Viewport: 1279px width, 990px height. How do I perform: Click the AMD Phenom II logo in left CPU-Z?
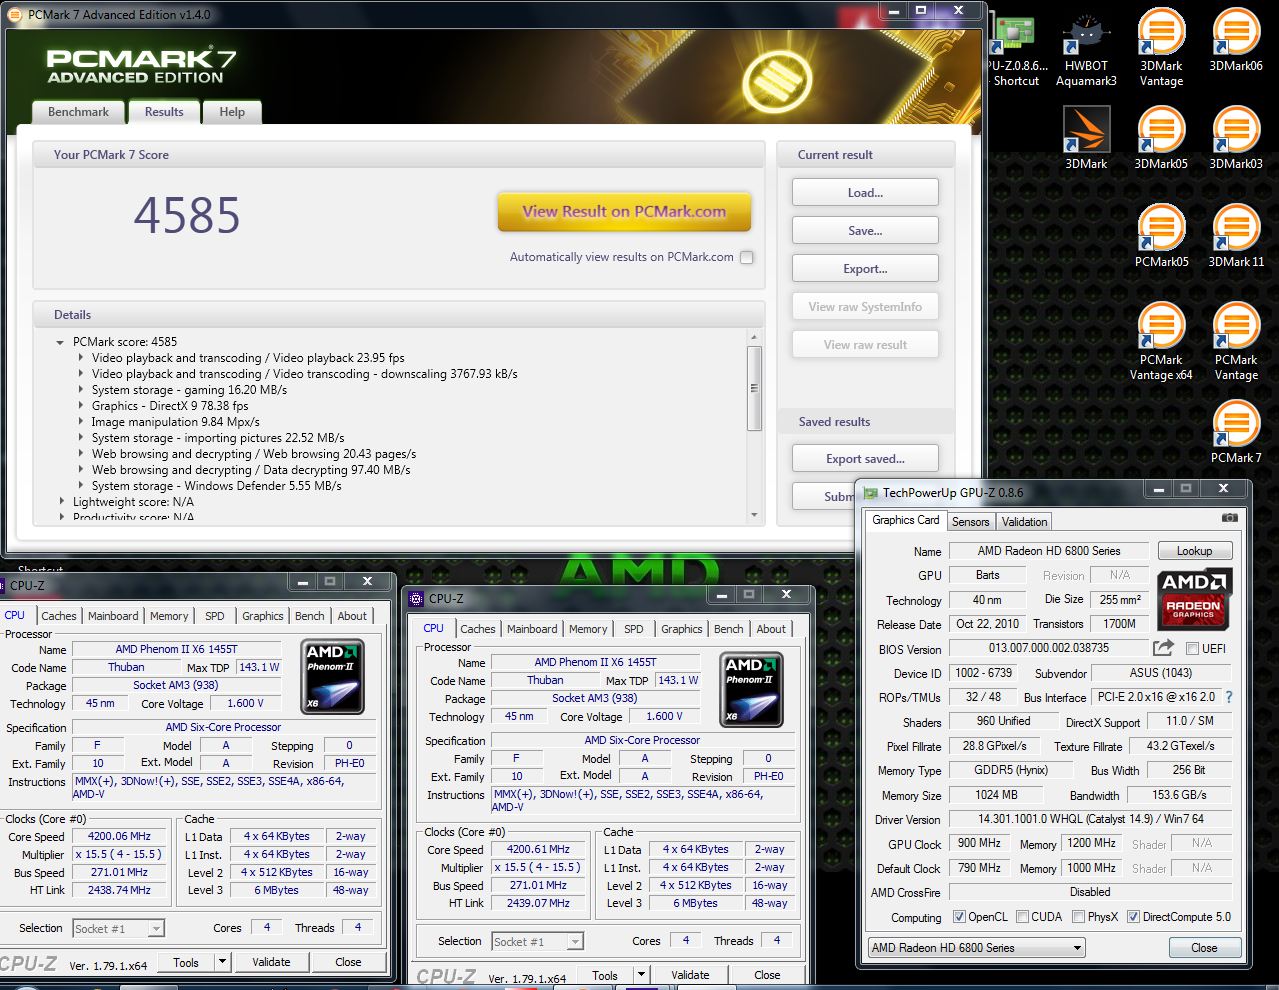tap(332, 676)
